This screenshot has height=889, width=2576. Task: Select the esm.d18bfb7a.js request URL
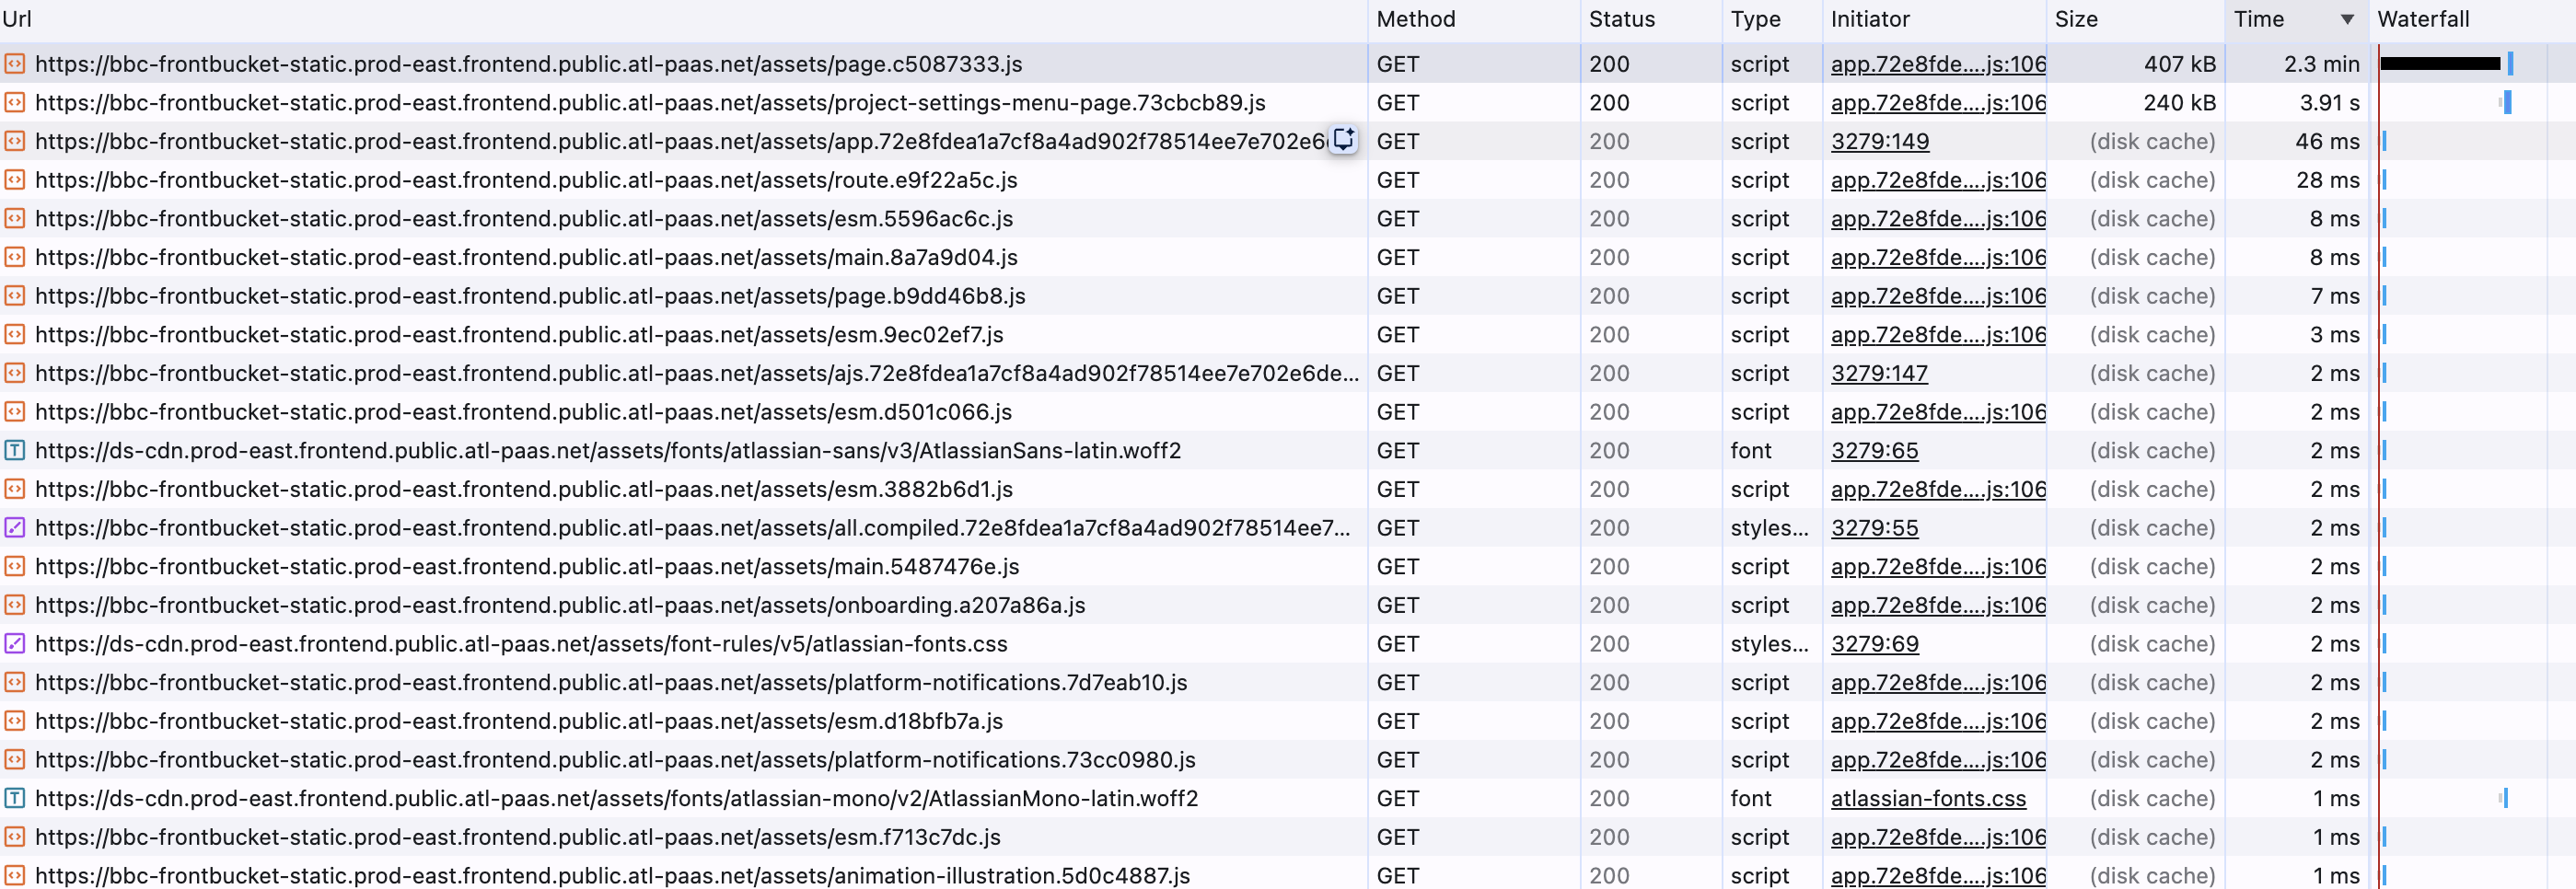(x=519, y=721)
